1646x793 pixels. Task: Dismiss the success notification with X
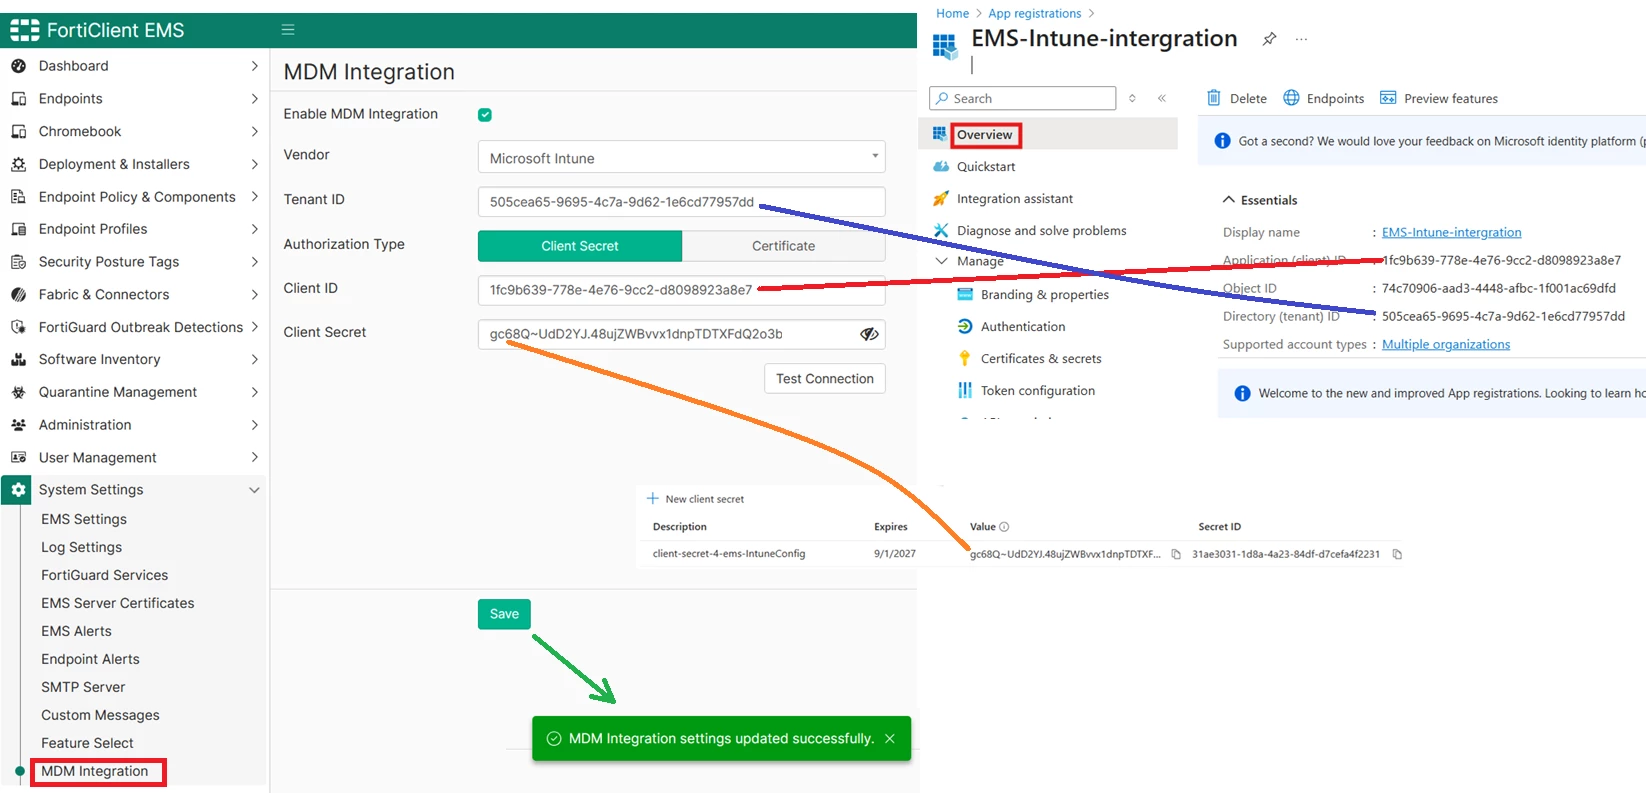[x=890, y=739]
